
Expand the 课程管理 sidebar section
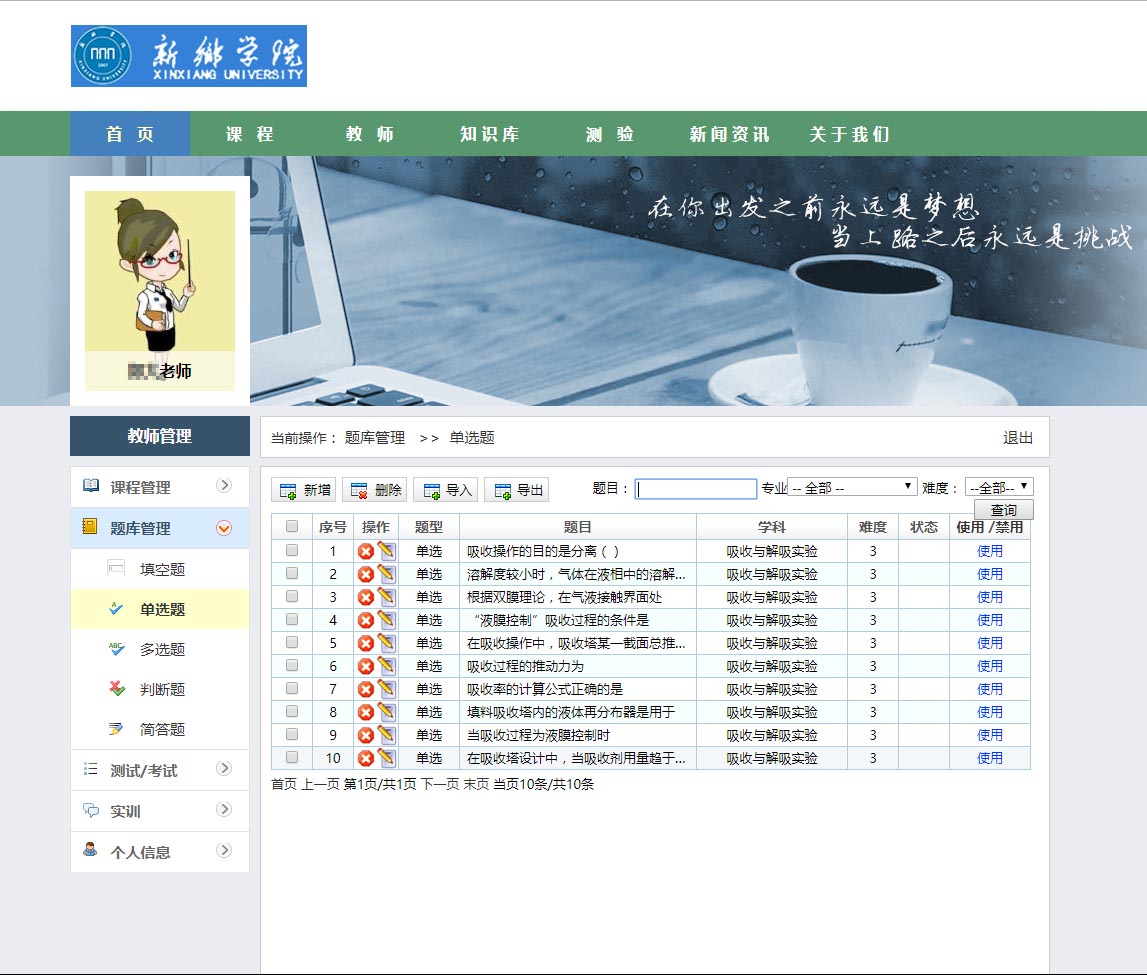160,487
